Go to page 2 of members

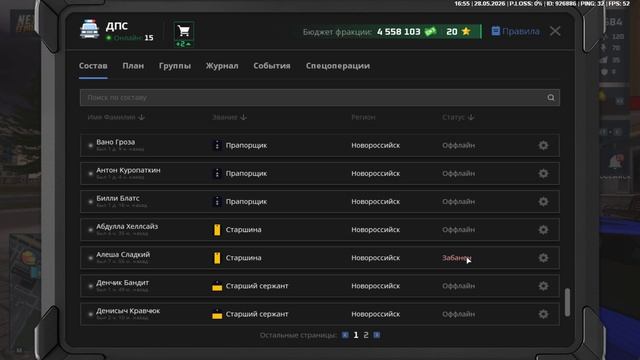point(366,335)
